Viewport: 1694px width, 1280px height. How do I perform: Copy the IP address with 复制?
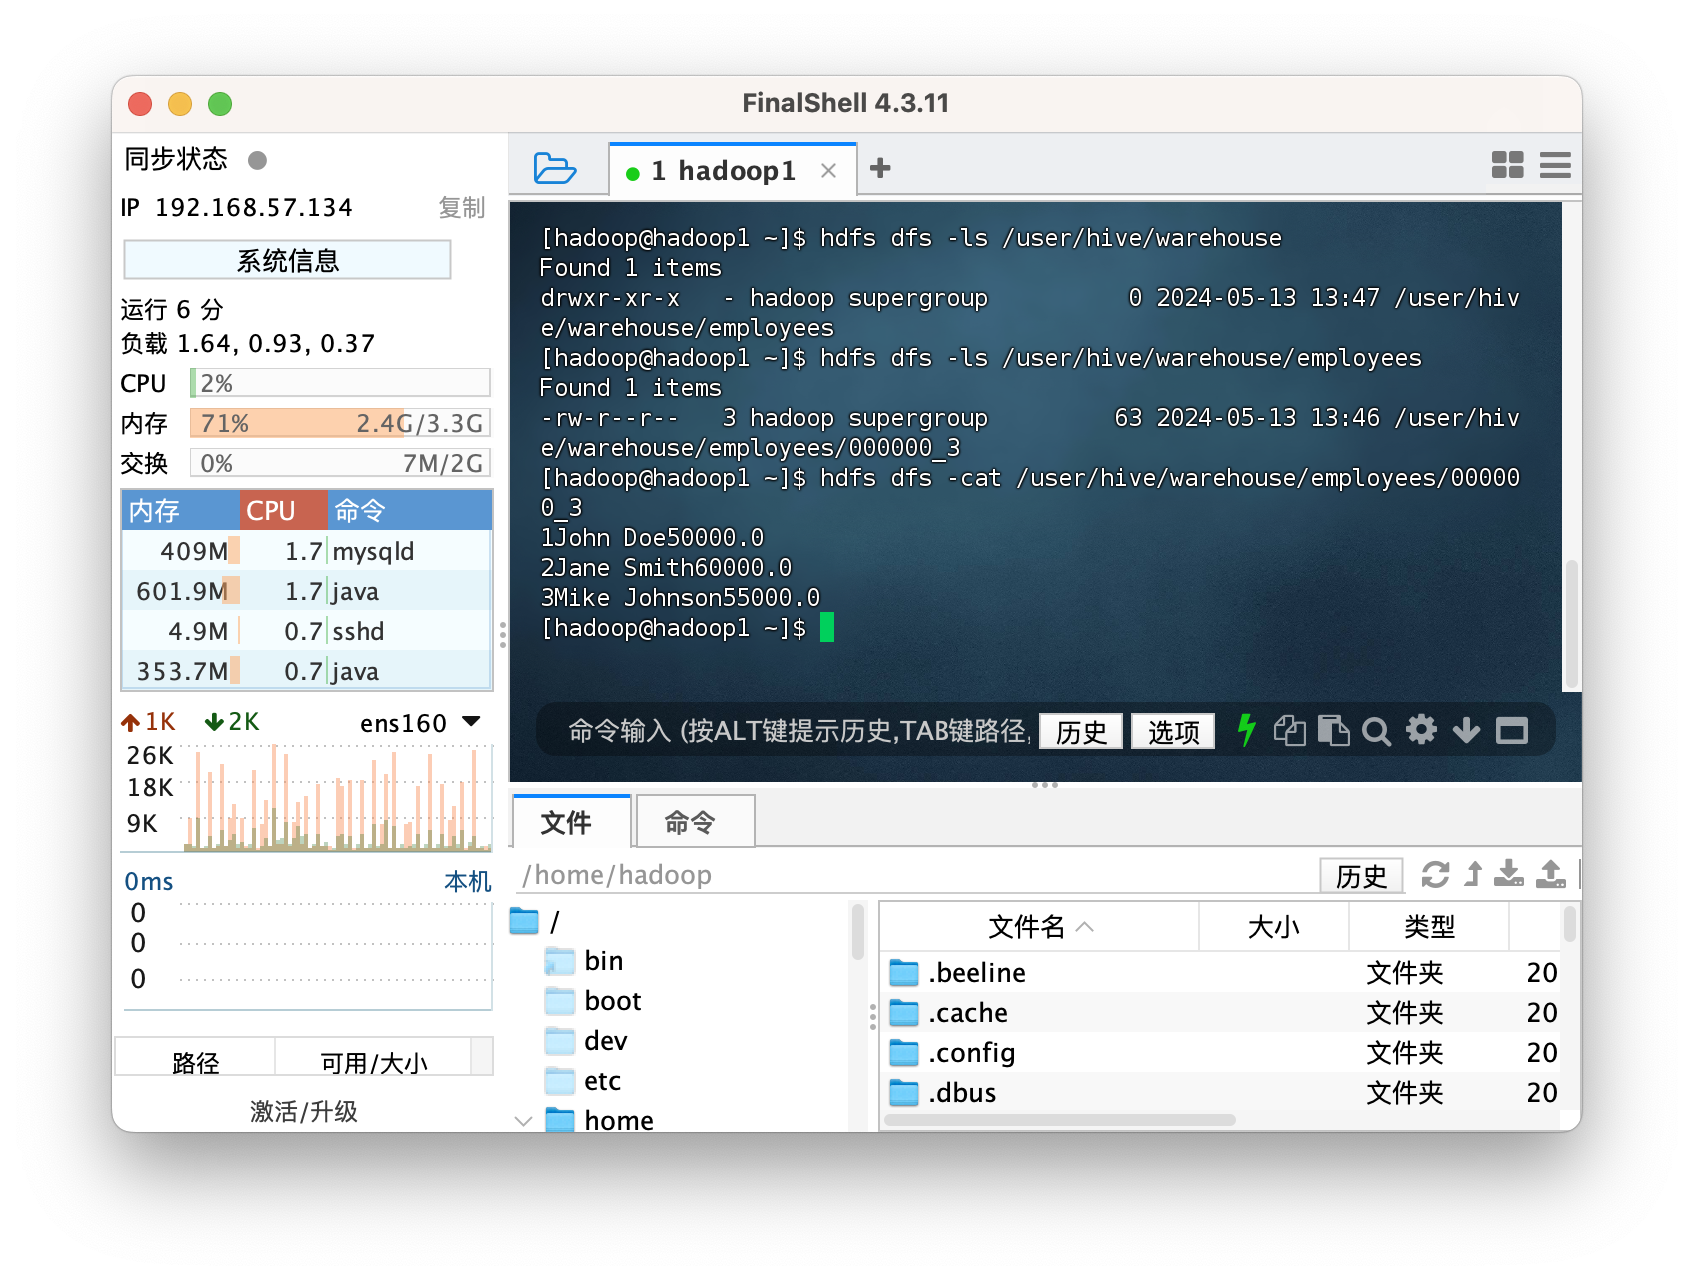461,207
